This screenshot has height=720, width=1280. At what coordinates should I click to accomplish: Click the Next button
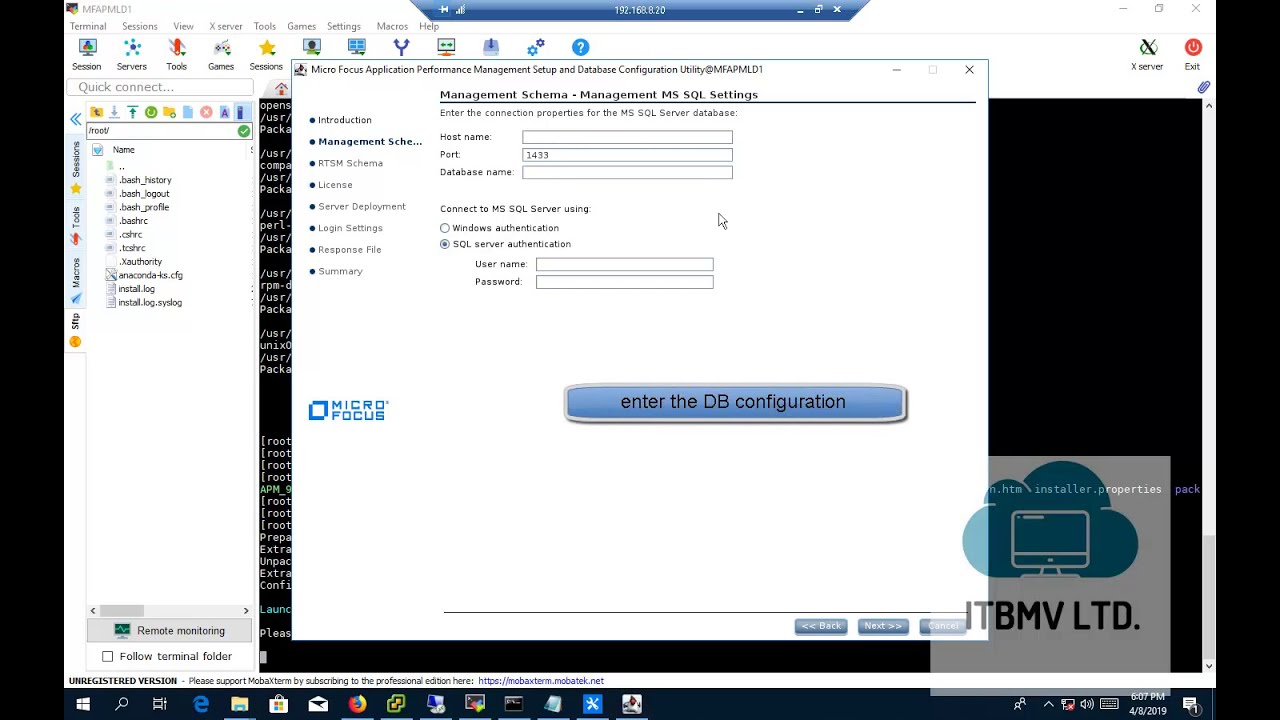tap(882, 626)
